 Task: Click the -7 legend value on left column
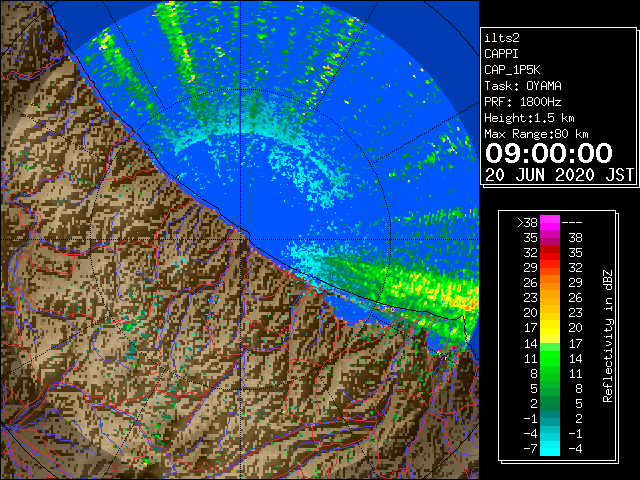tap(531, 448)
